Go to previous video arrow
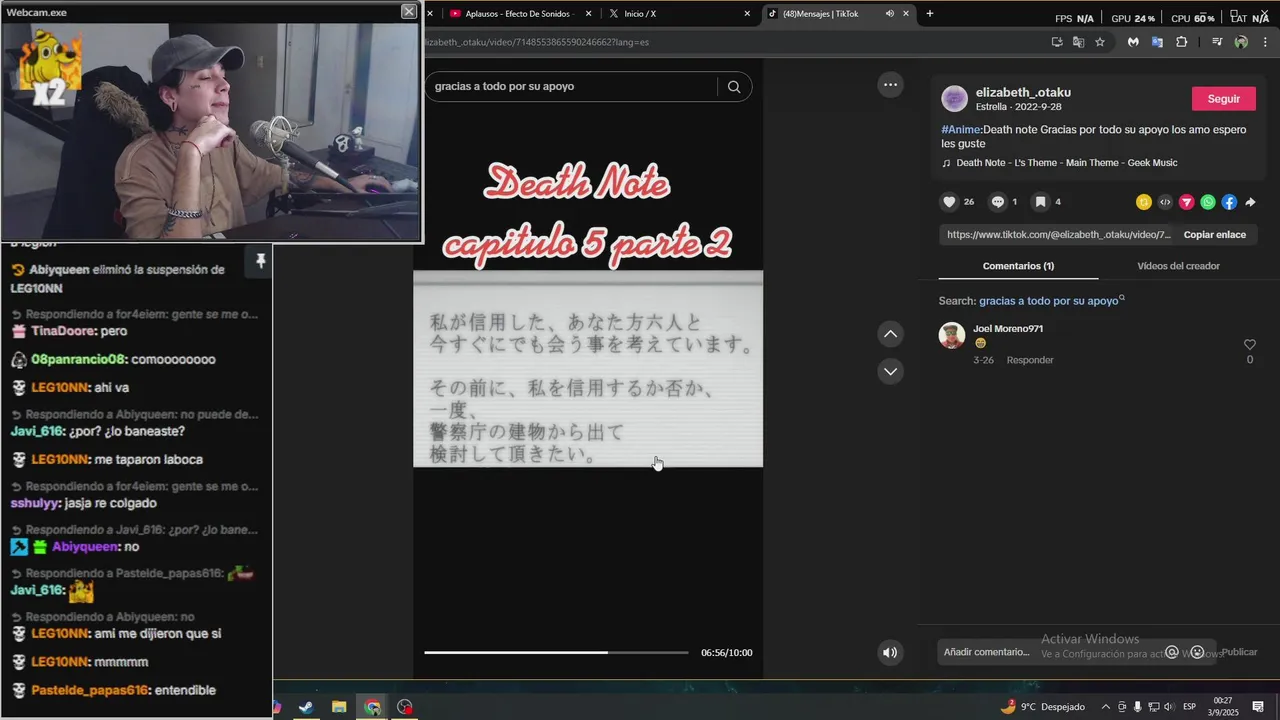Viewport: 1280px width, 720px height. [890, 334]
